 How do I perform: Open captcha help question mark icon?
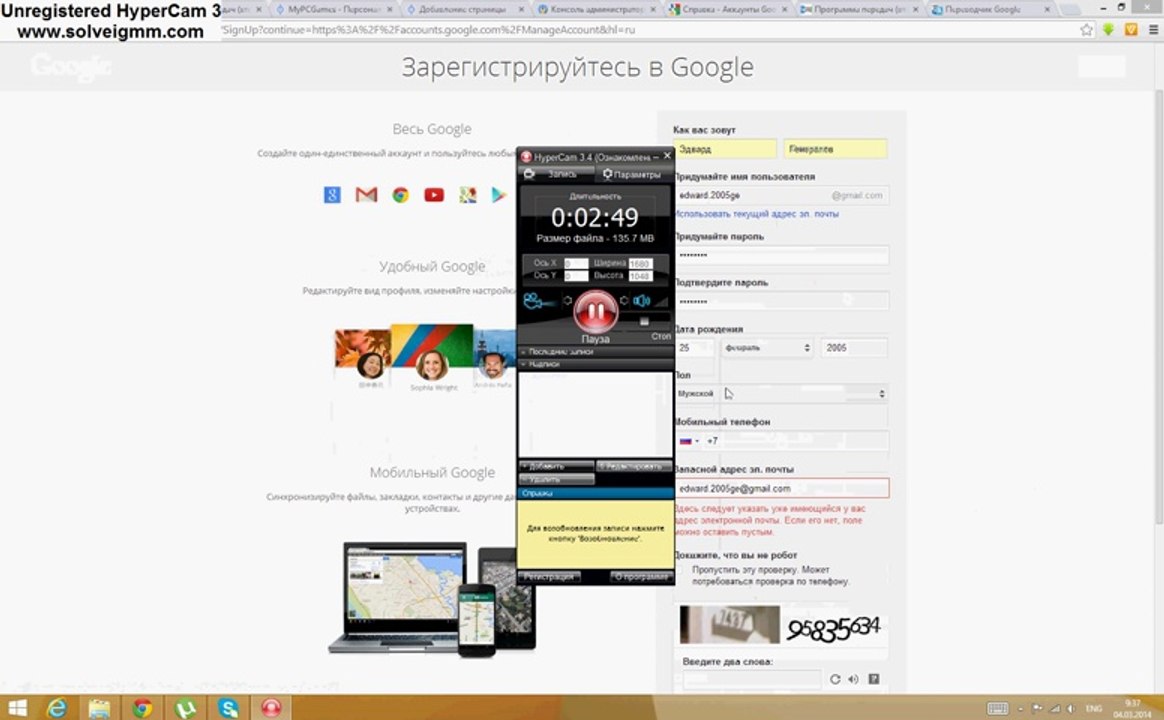[x=874, y=679]
